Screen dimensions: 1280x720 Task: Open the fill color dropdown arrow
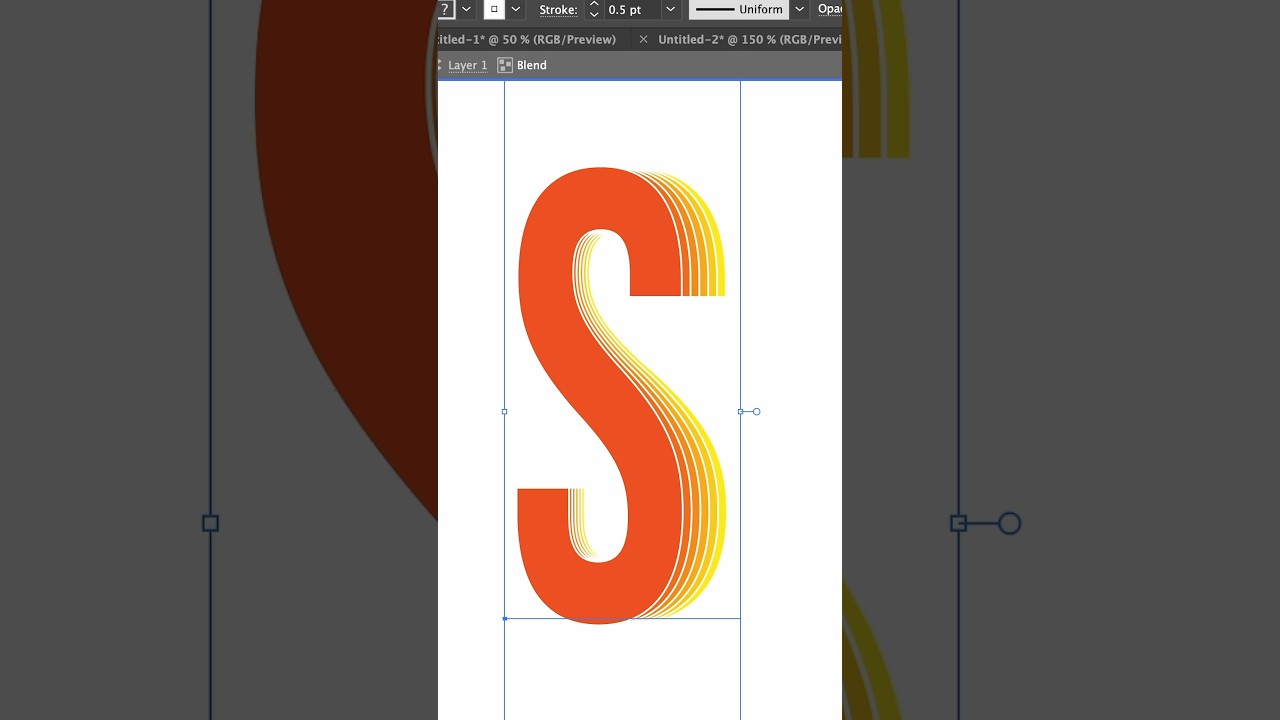[466, 9]
